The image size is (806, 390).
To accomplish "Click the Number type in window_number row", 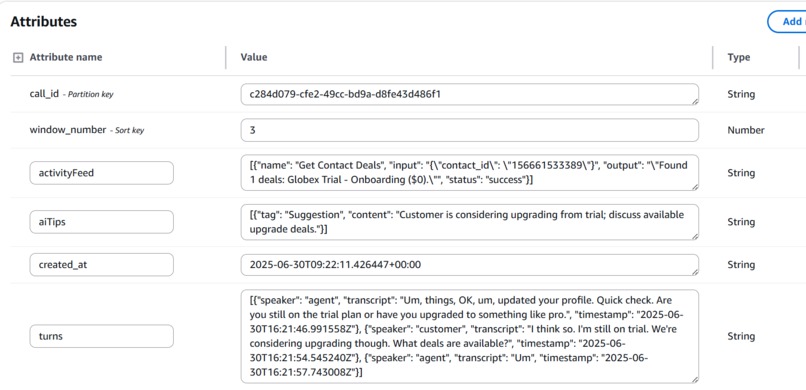I will pos(745,130).
